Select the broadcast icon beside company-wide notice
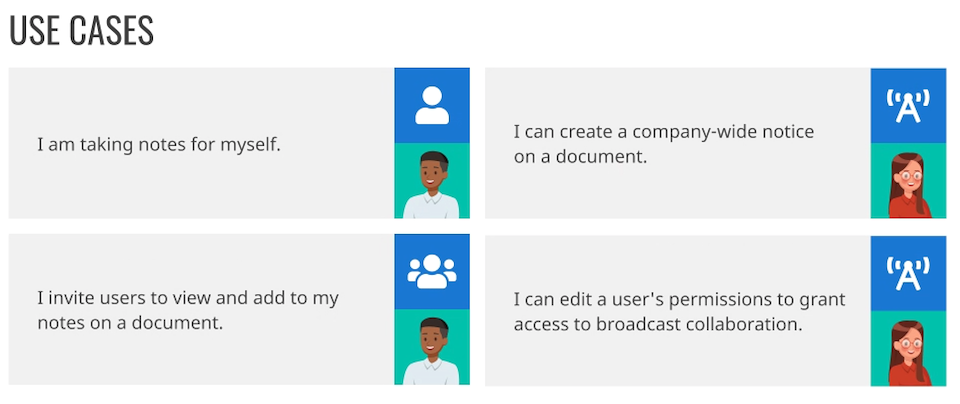The height and width of the screenshot is (404, 960). pos(908,106)
